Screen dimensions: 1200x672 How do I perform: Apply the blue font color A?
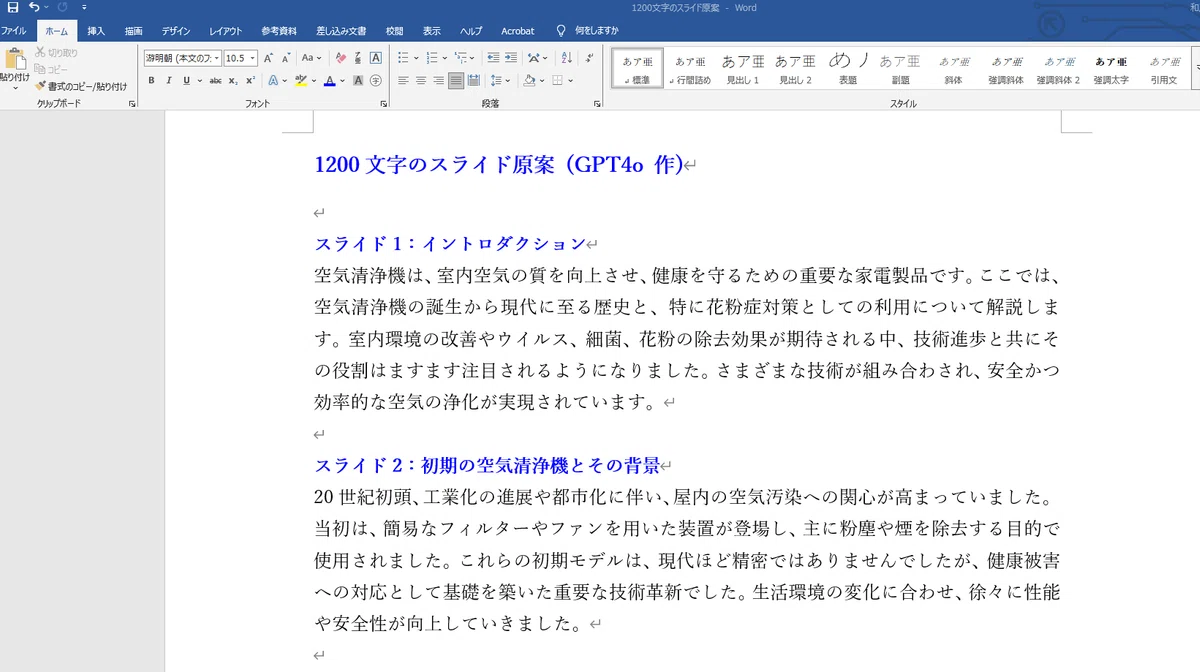point(329,80)
